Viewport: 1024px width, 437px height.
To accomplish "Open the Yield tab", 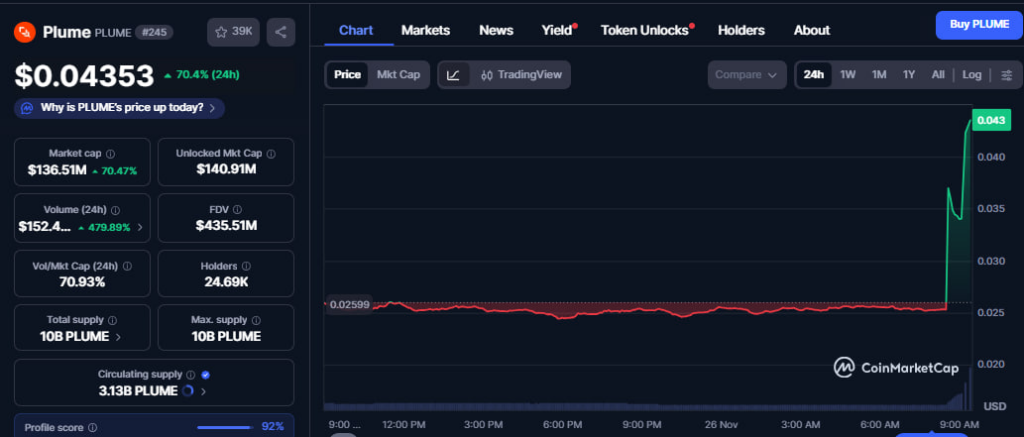I will point(557,30).
